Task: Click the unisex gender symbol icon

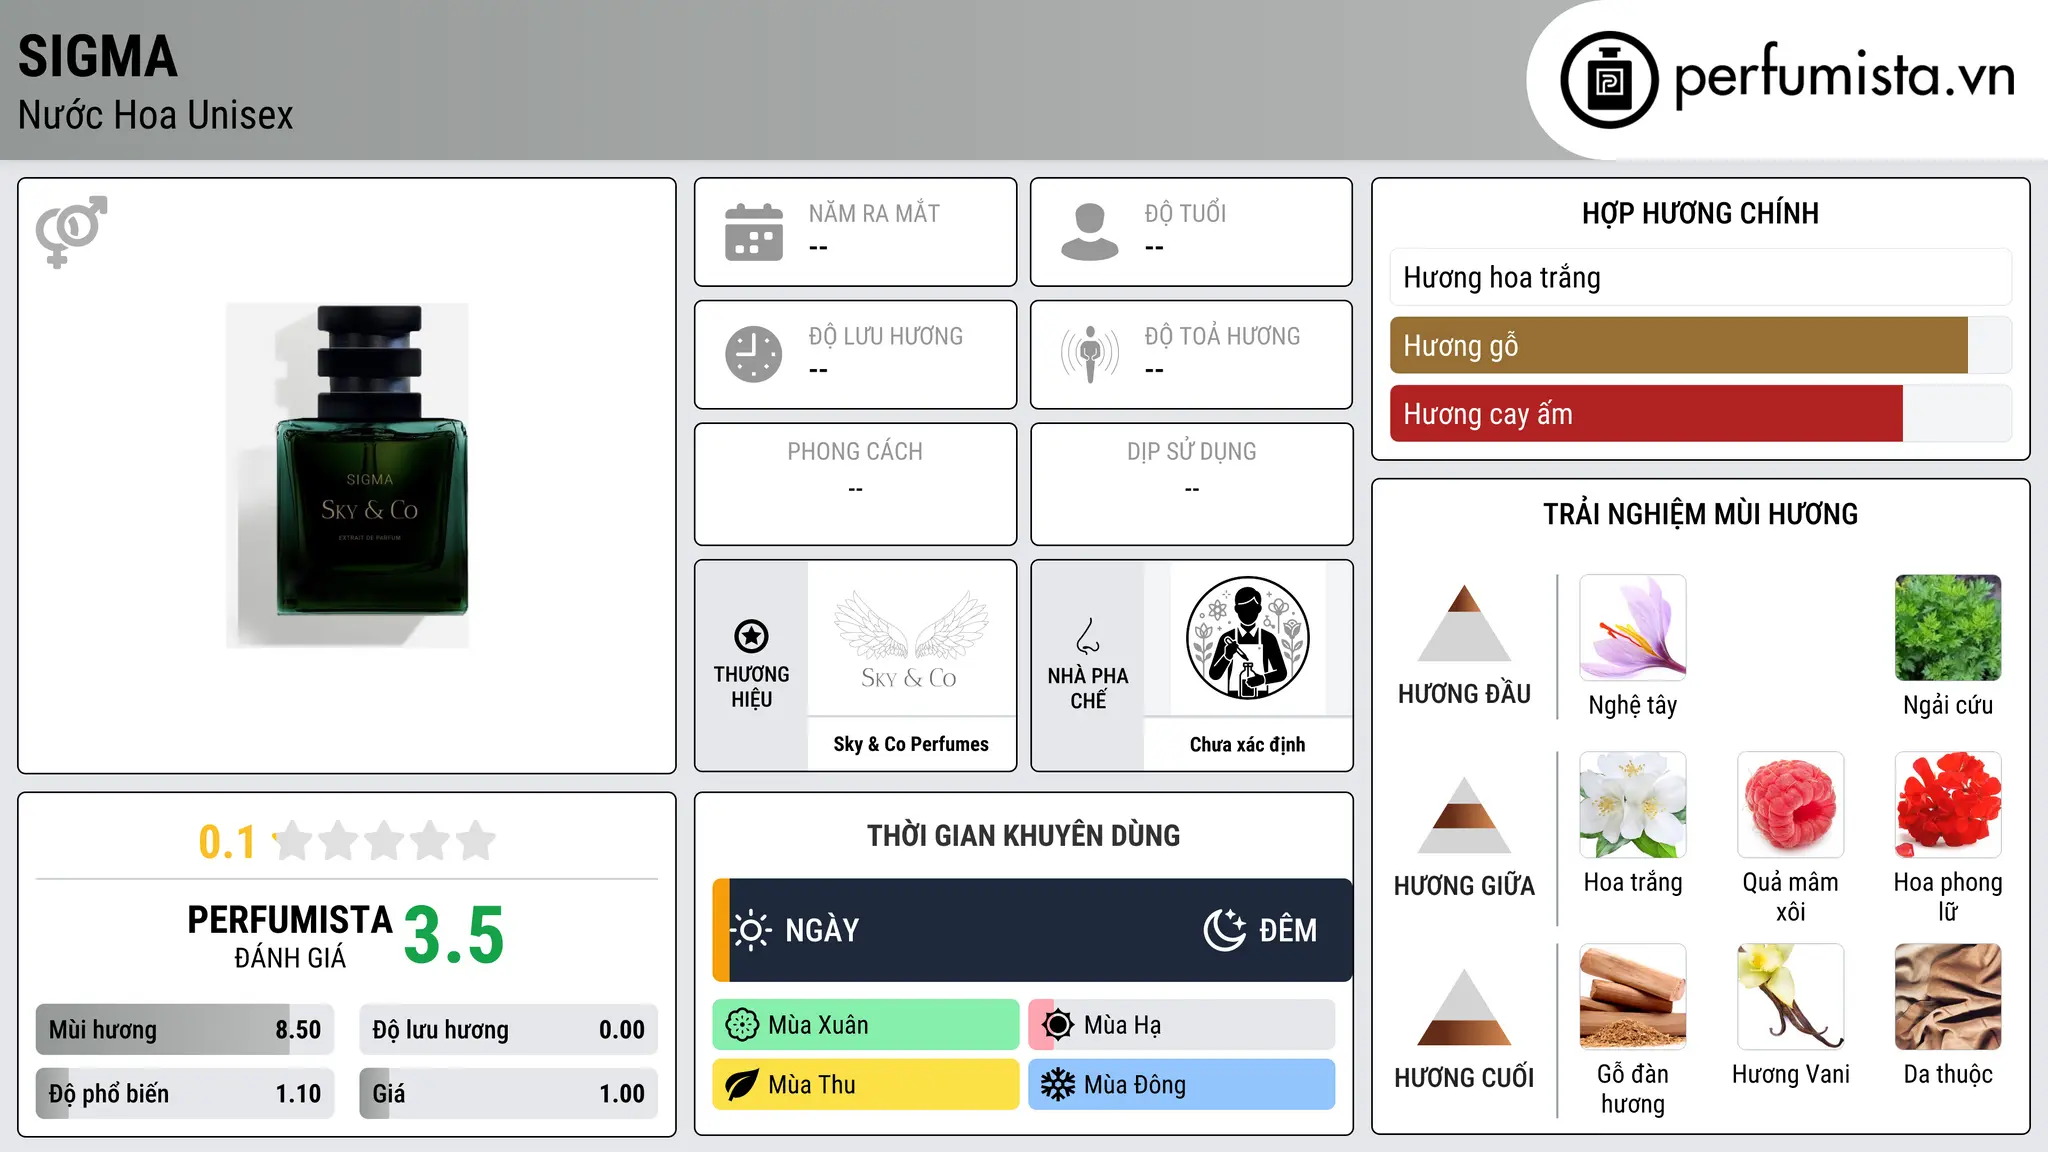Action: point(71,231)
